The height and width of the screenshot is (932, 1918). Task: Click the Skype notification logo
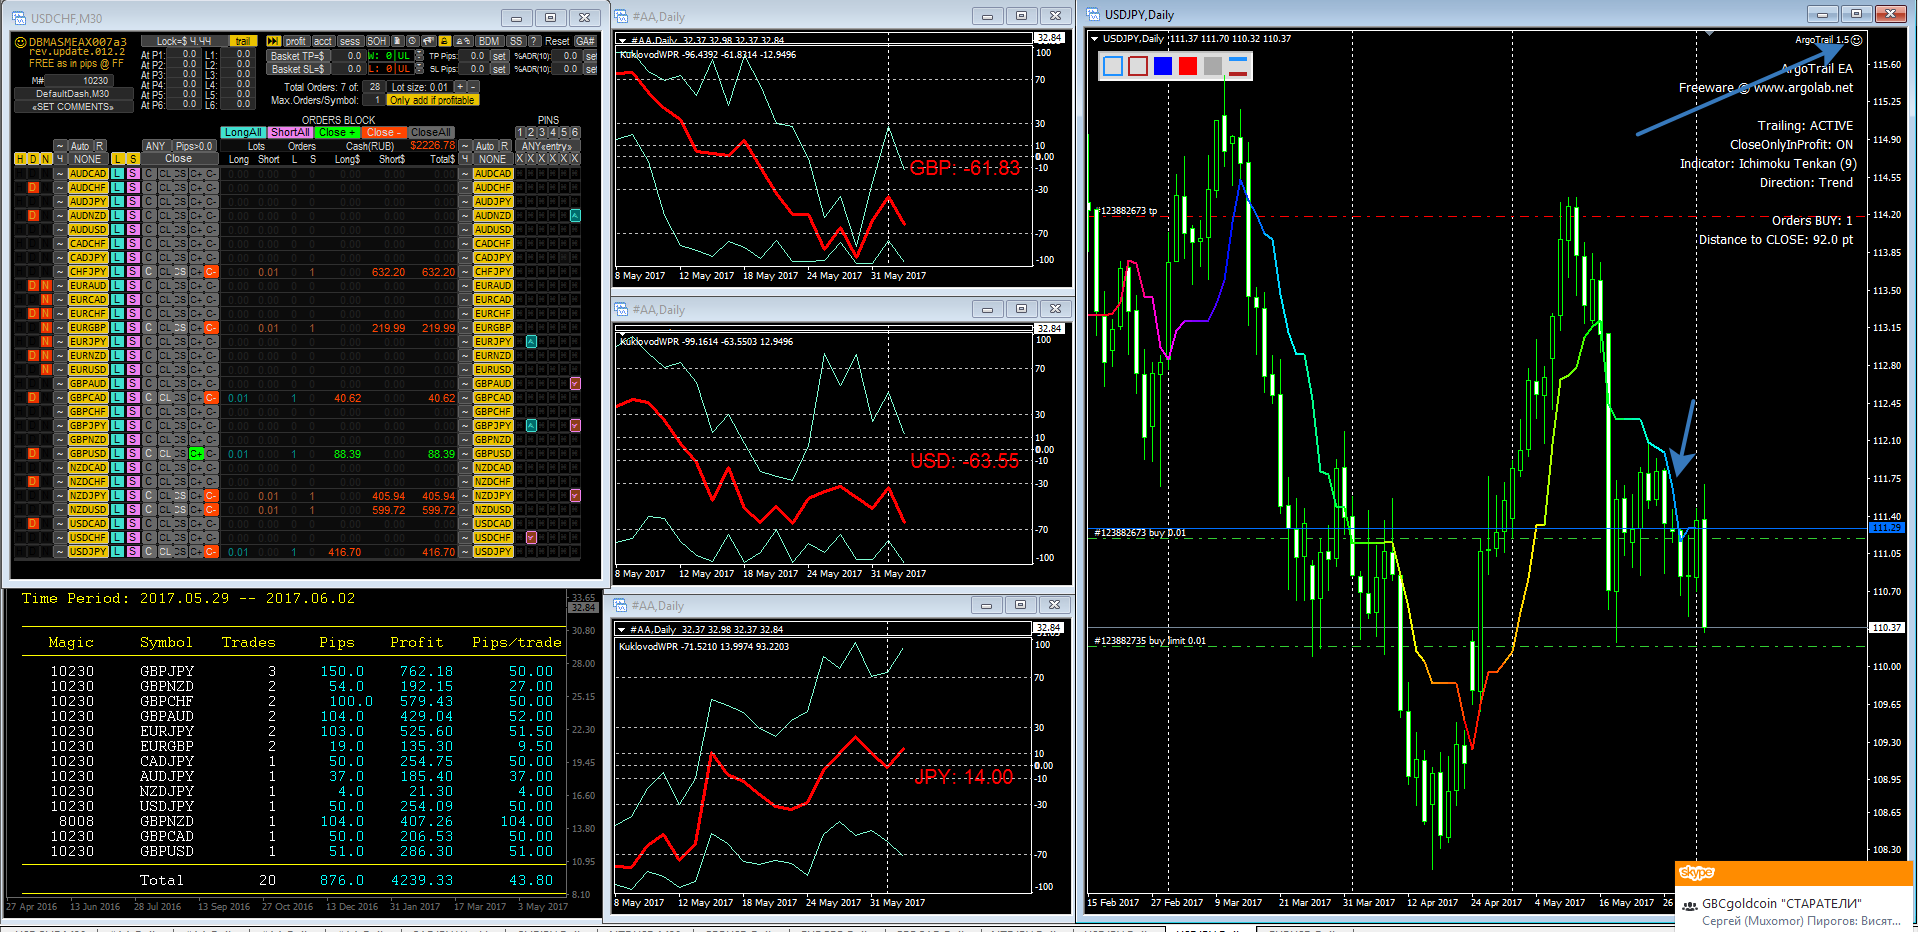[x=1697, y=872]
